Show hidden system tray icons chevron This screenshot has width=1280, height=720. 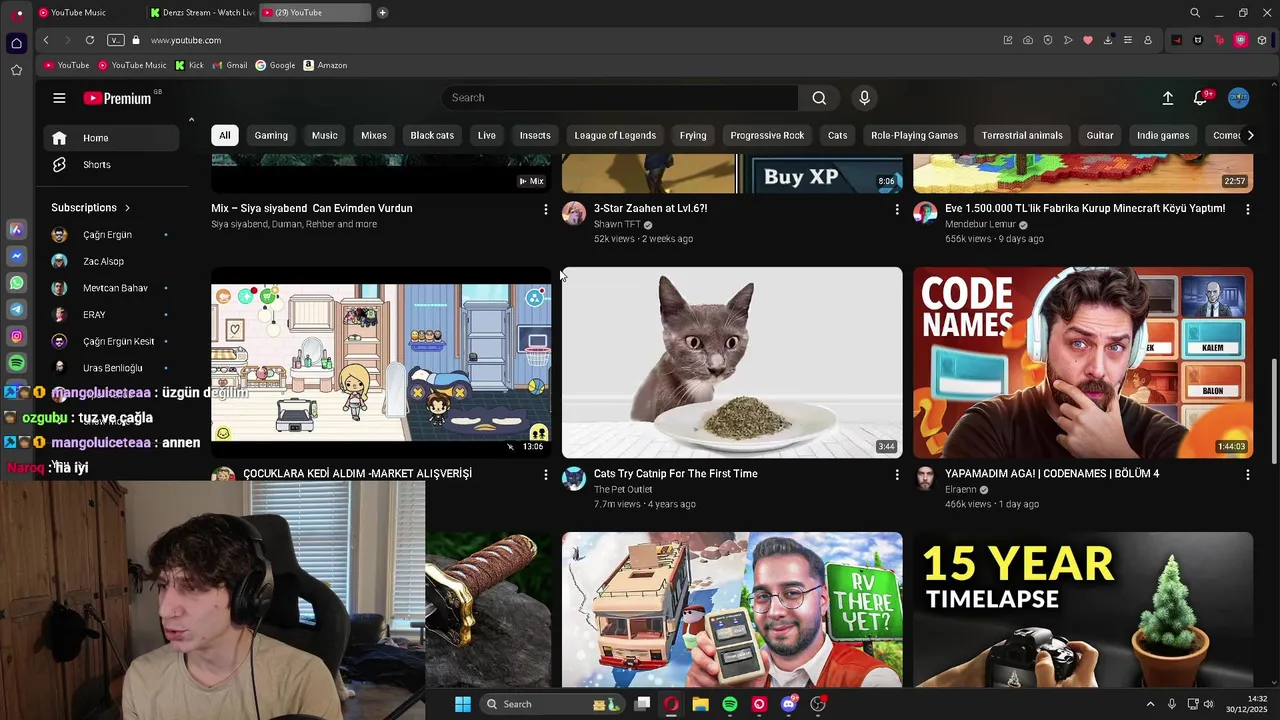(x=1150, y=704)
